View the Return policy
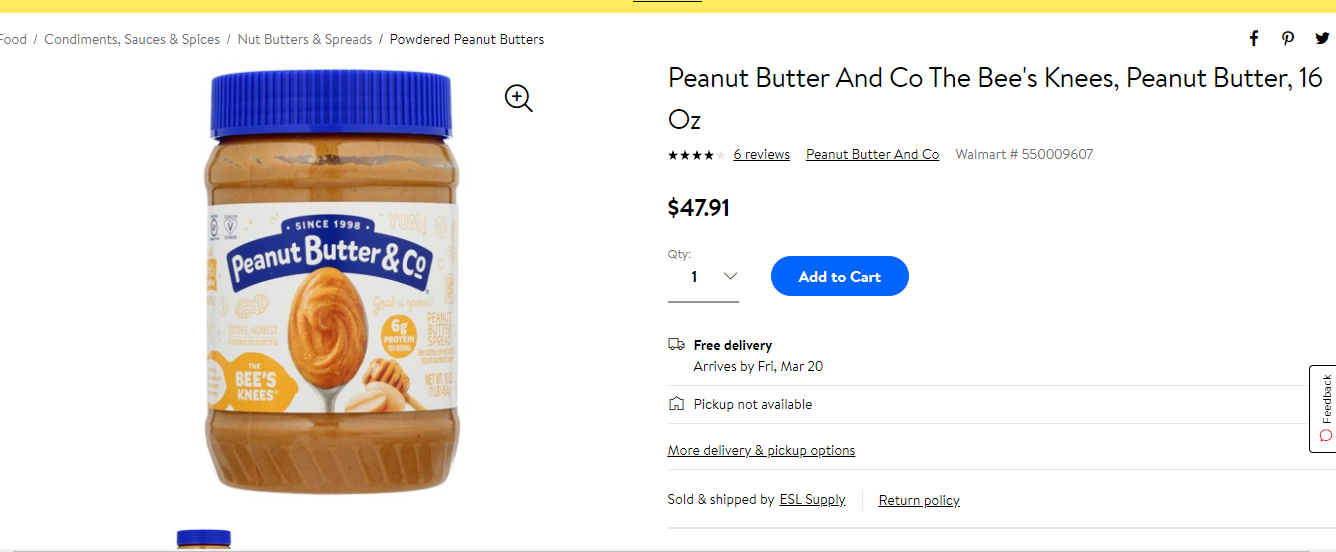The image size is (1336, 552). (x=919, y=501)
